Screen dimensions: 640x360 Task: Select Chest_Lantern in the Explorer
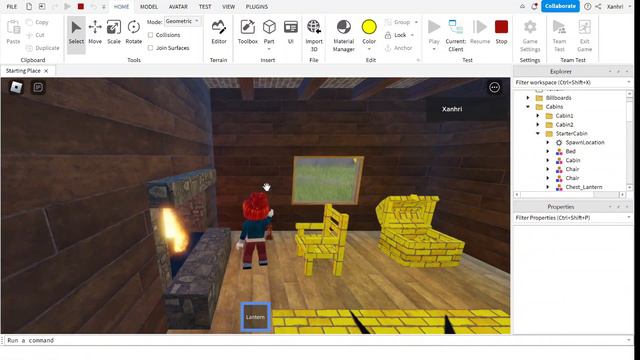pos(583,187)
